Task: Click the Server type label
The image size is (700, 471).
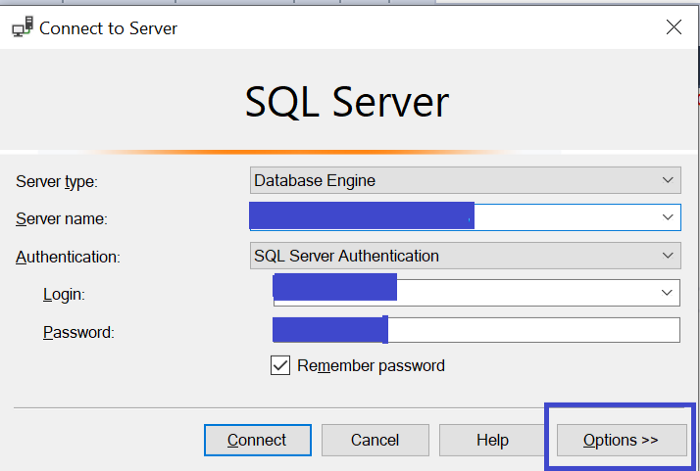Action: [57, 182]
